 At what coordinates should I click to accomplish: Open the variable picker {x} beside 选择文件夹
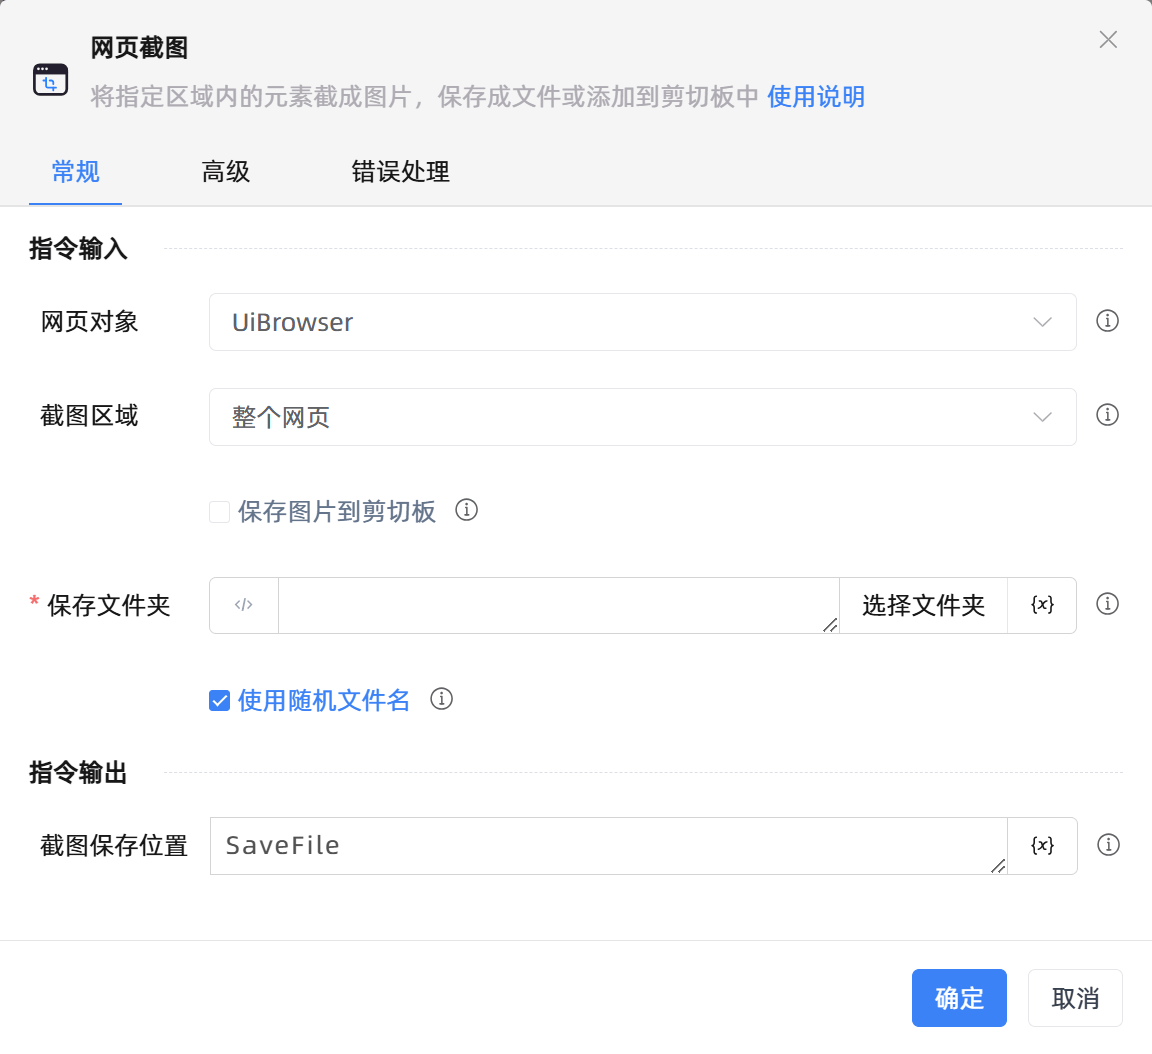[1043, 604]
